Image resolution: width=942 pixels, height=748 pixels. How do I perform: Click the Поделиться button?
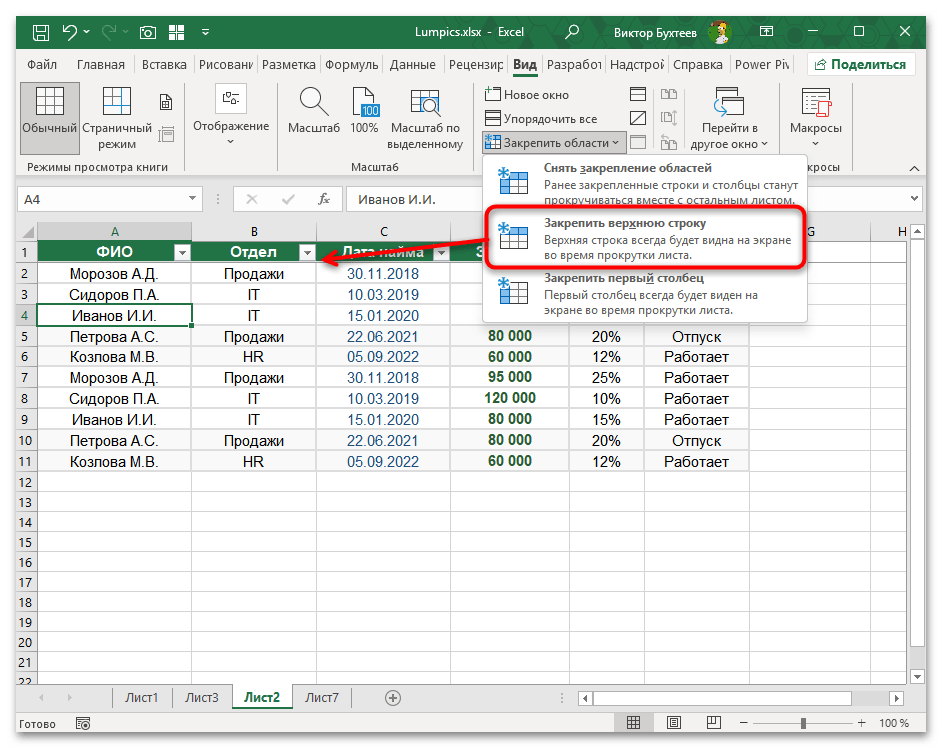(862, 64)
